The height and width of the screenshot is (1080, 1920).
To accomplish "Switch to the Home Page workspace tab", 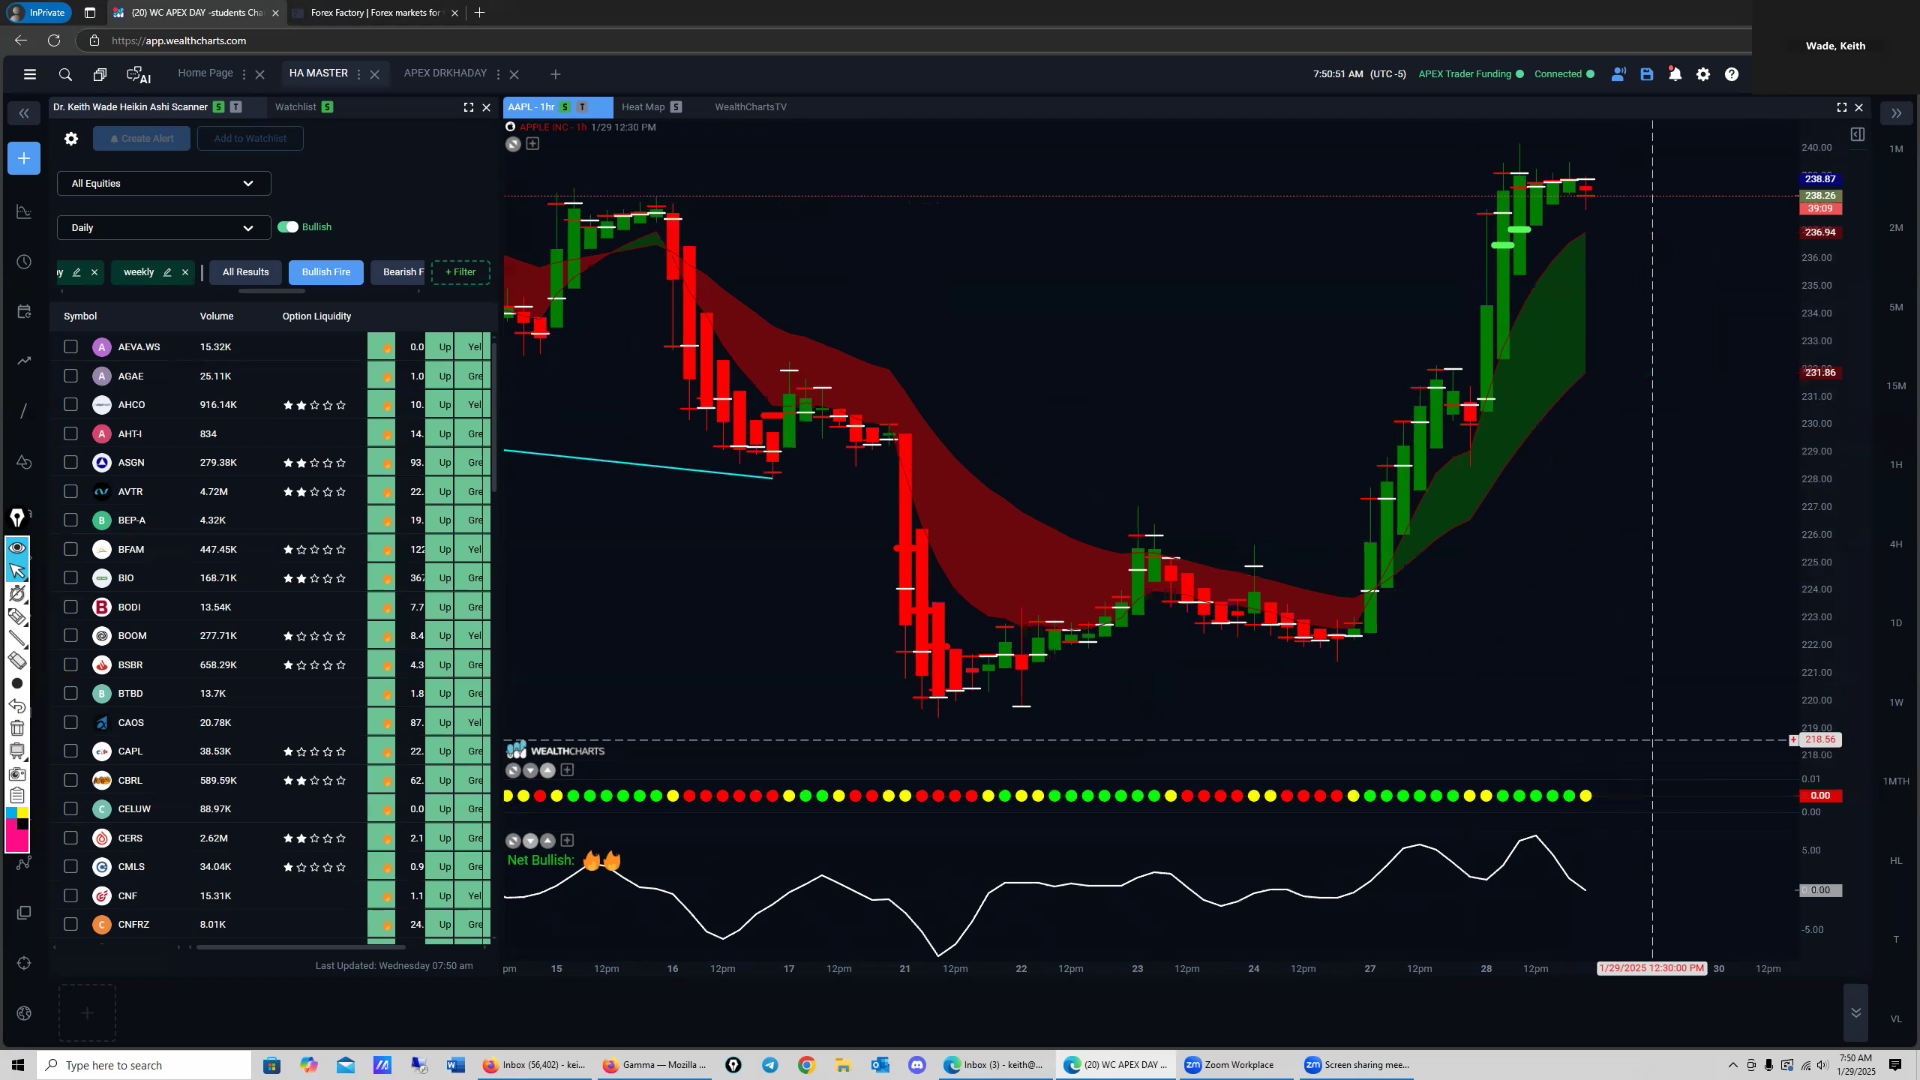I will click(205, 73).
